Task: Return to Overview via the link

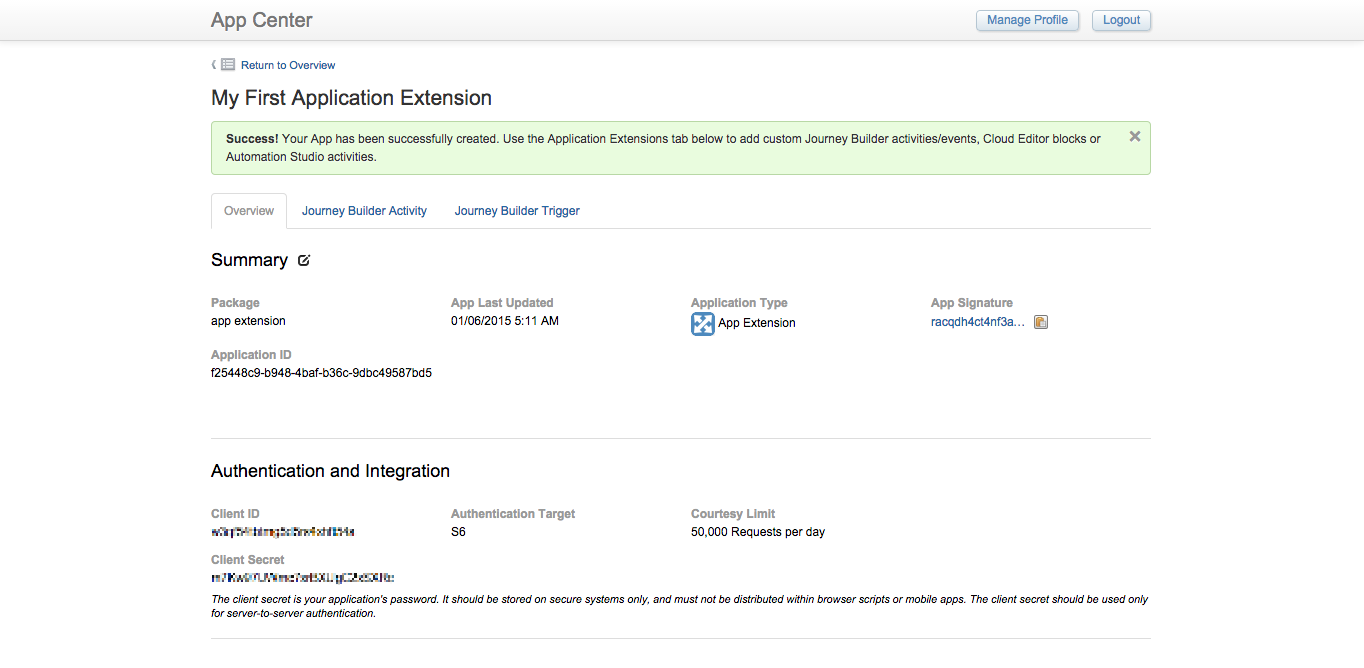Action: pyautogui.click(x=288, y=65)
